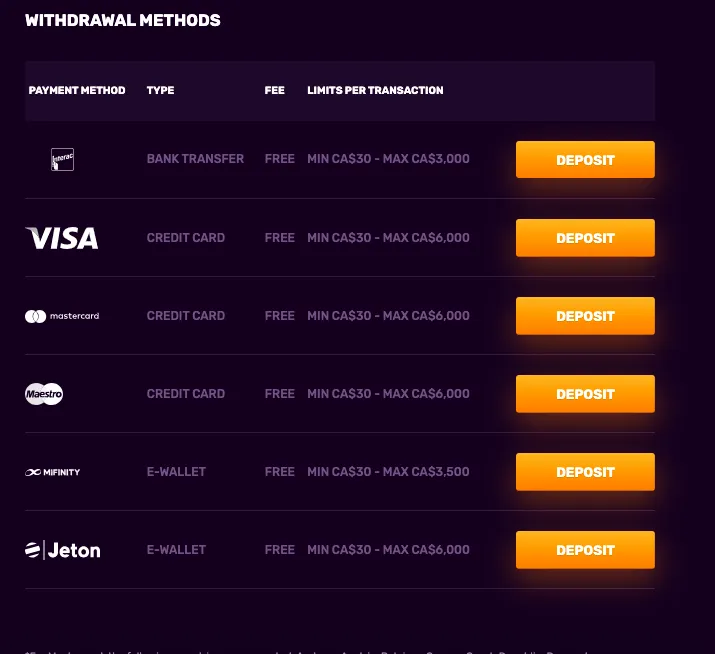Click the Maestro logo
715x654 pixels.
point(44,394)
